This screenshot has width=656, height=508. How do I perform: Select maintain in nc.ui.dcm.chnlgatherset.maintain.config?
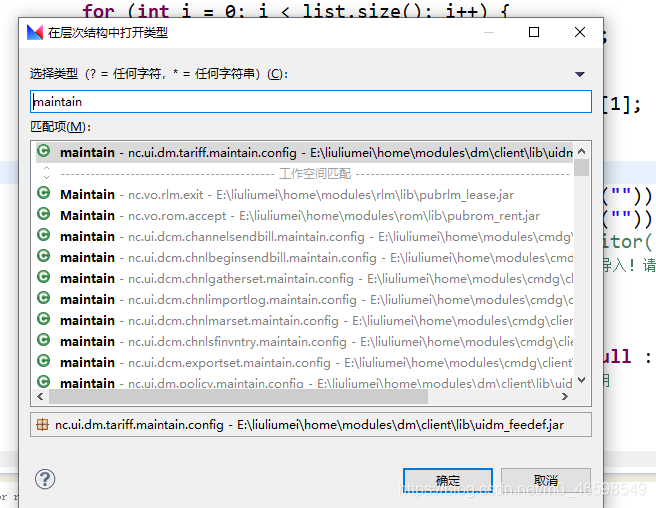[x=304, y=278]
